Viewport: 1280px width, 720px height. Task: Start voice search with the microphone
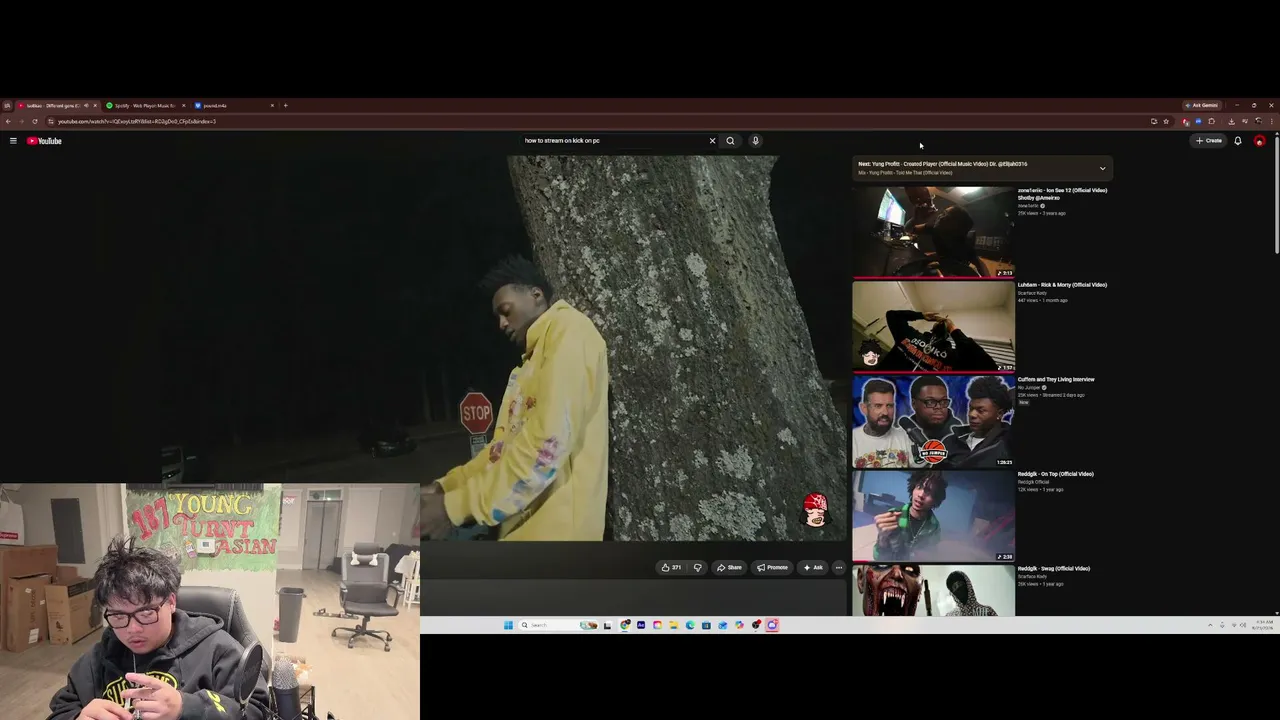click(x=755, y=141)
